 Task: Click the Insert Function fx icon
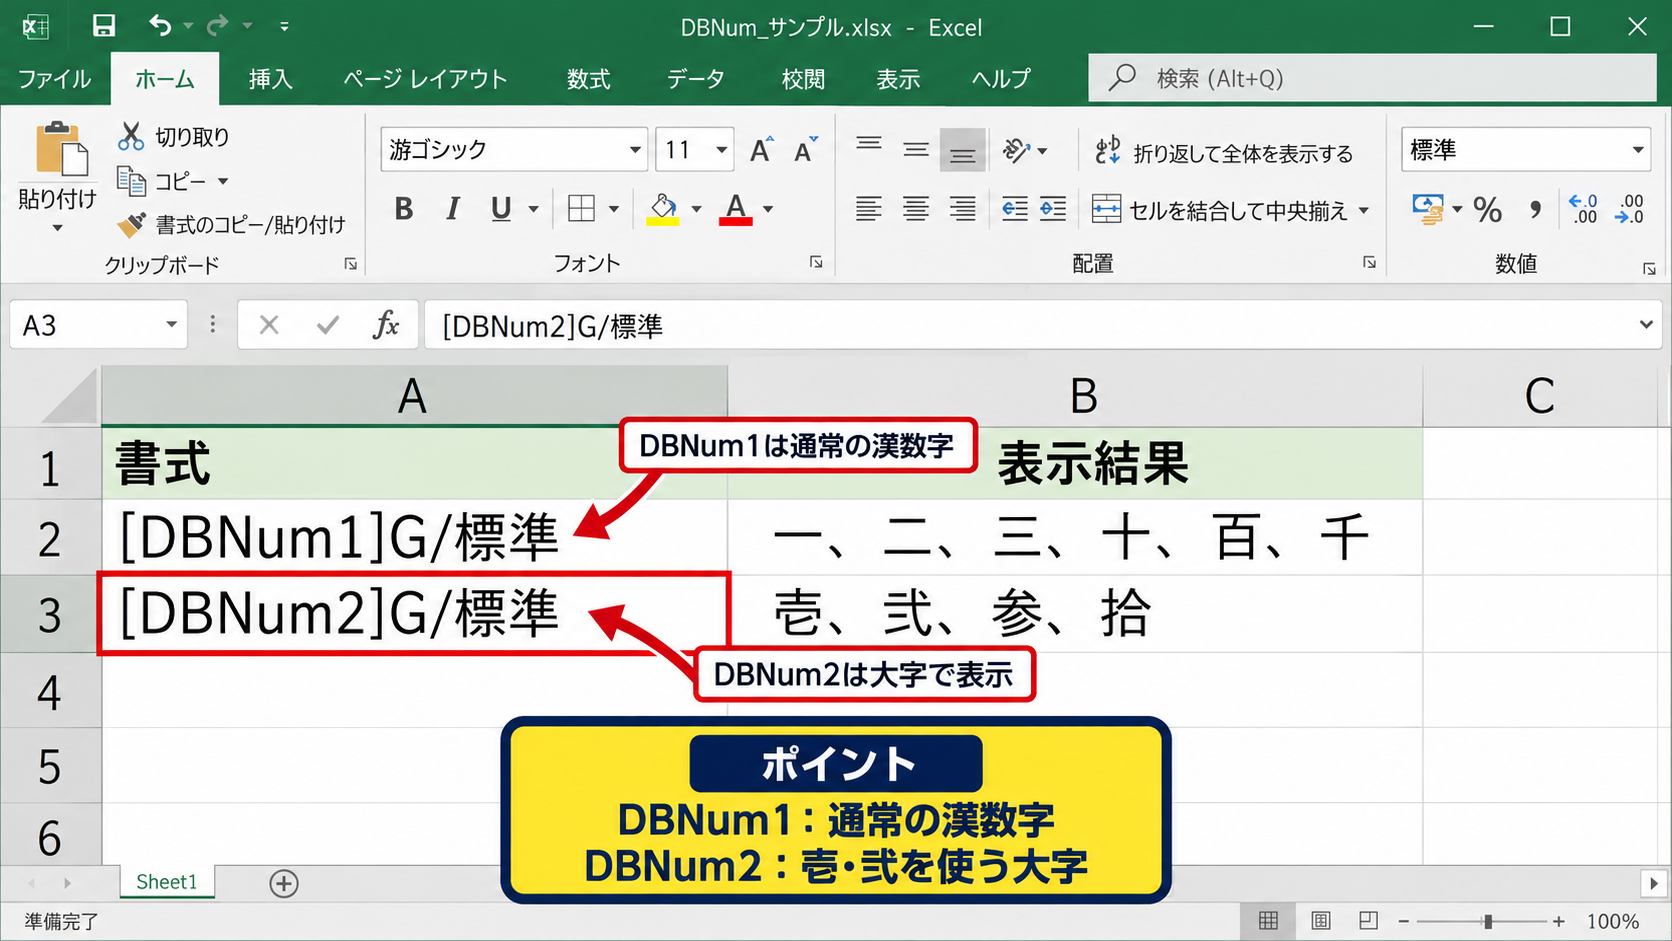coord(386,325)
